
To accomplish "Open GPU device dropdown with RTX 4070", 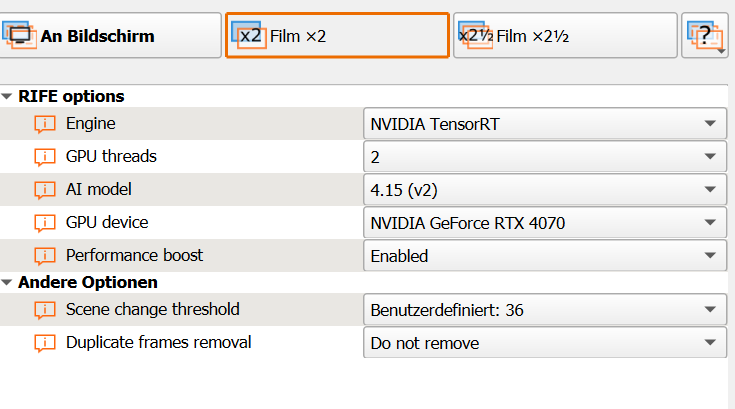I will [543, 223].
